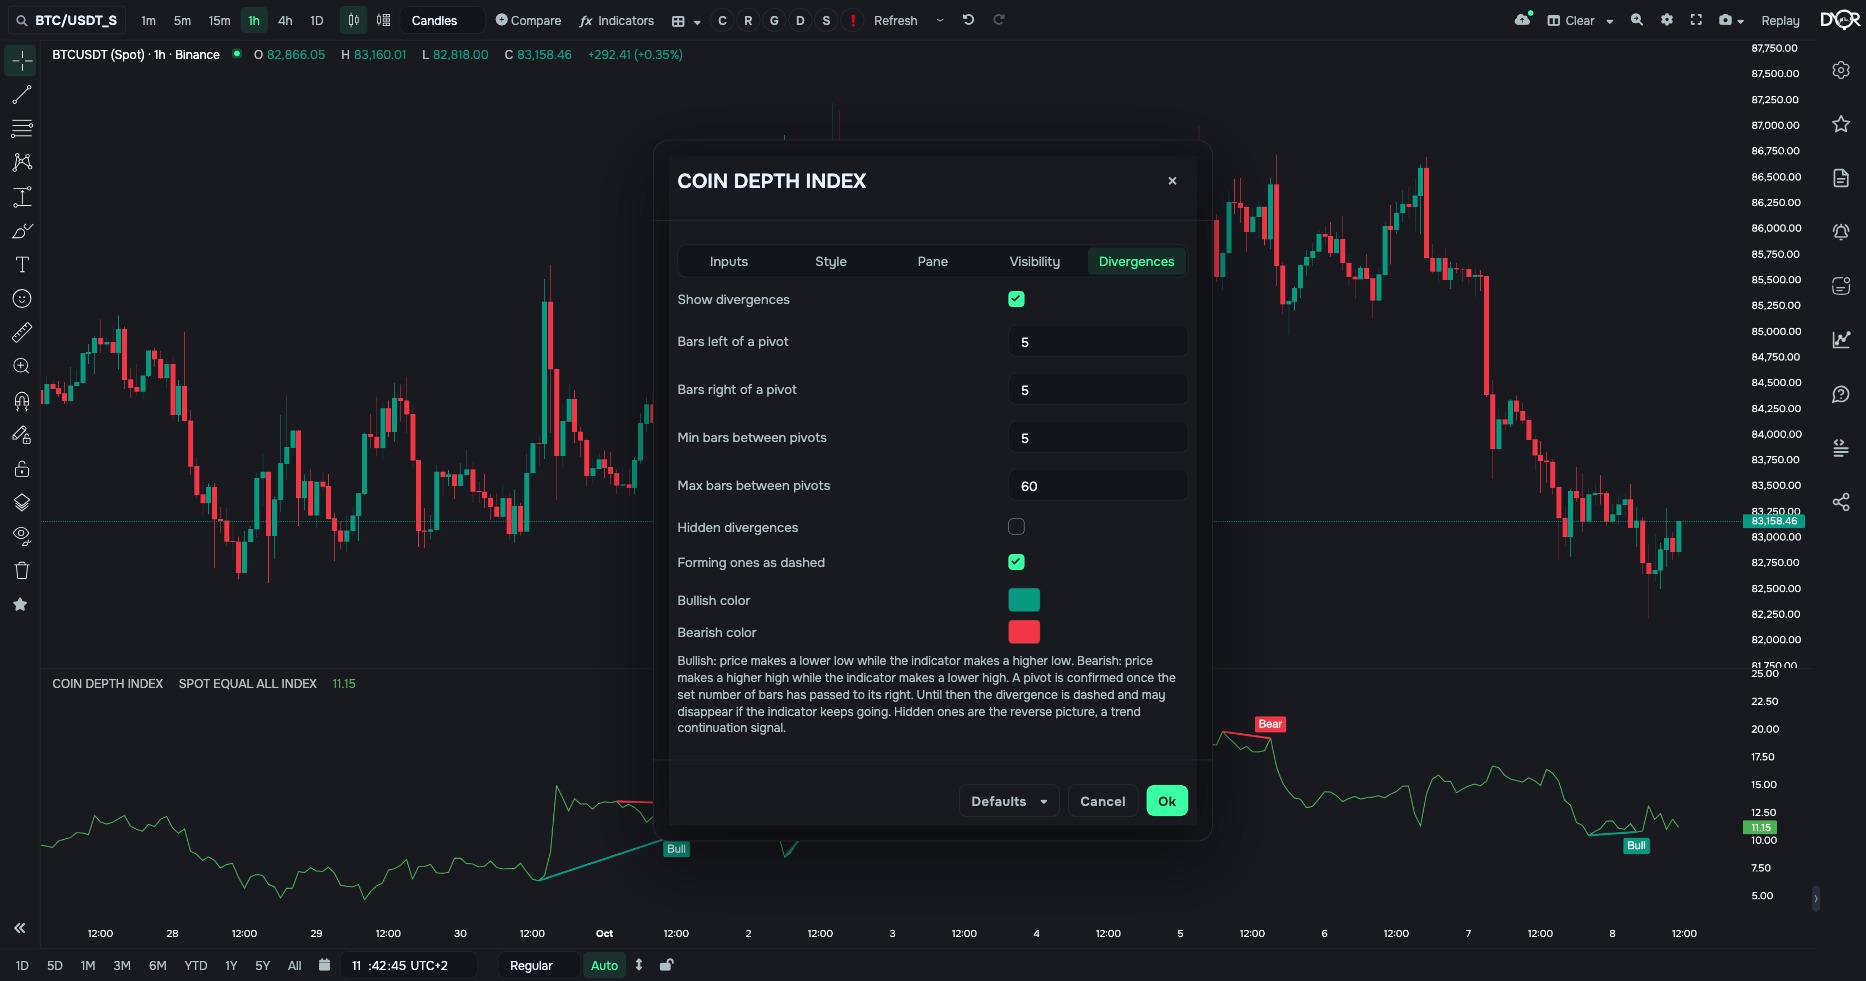Image resolution: width=1866 pixels, height=981 pixels.
Task: Click the redo arrow in top toolbar
Action: coord(999,20)
